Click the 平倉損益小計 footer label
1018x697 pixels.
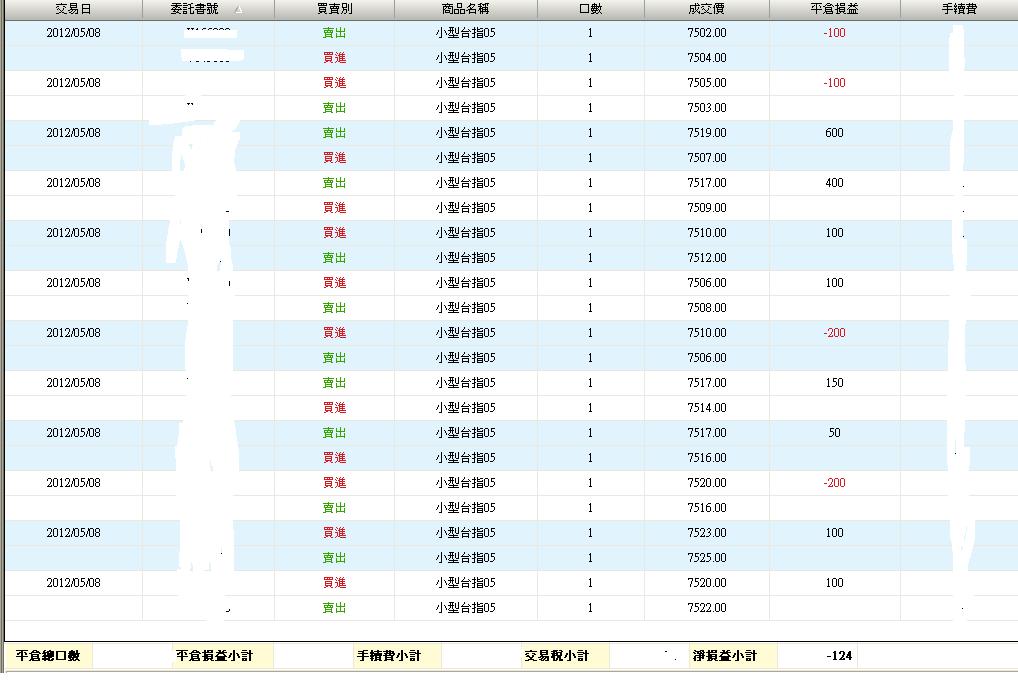tap(214, 655)
